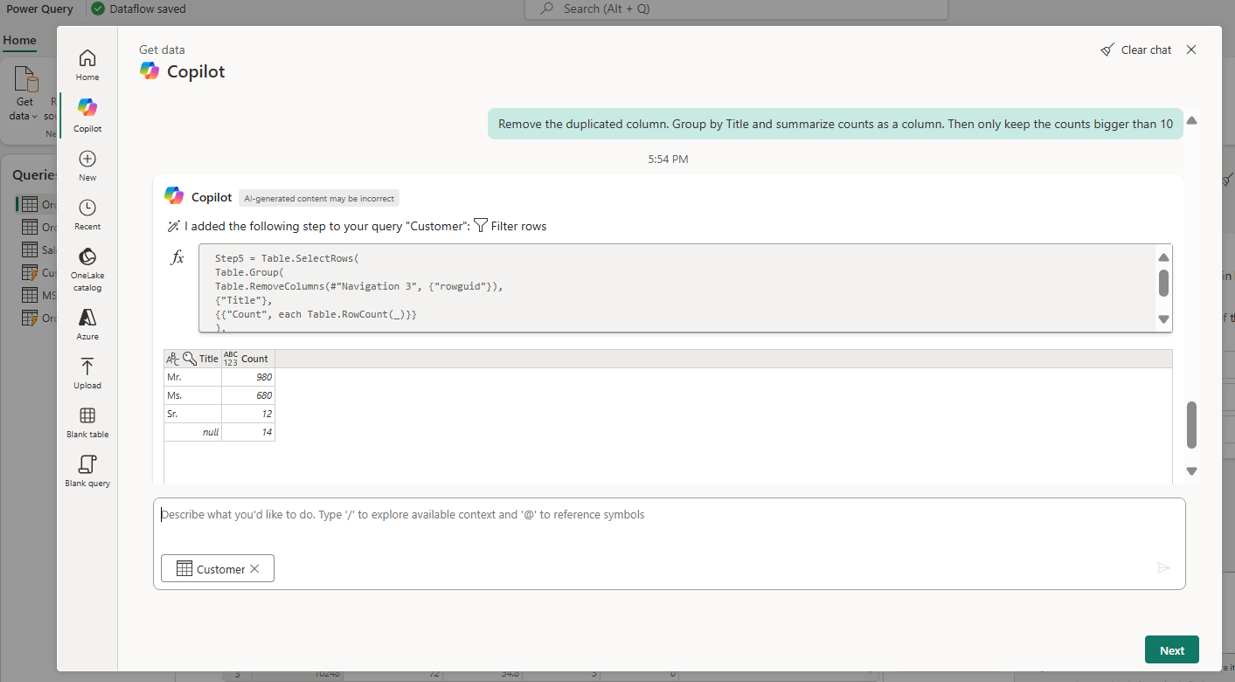Create a Blank table
Viewport: 1235px width, 682px height.
tap(87, 422)
